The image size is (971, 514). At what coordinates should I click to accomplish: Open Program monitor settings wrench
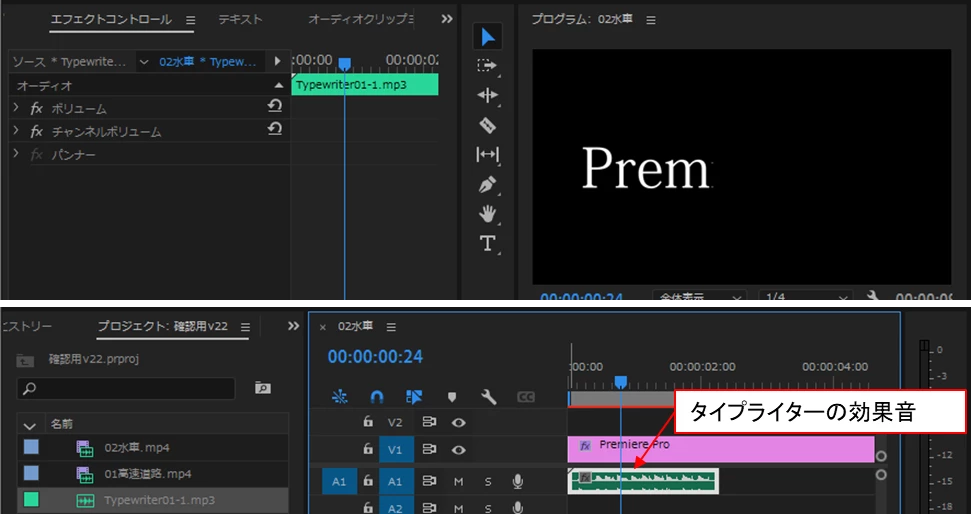pos(874,297)
